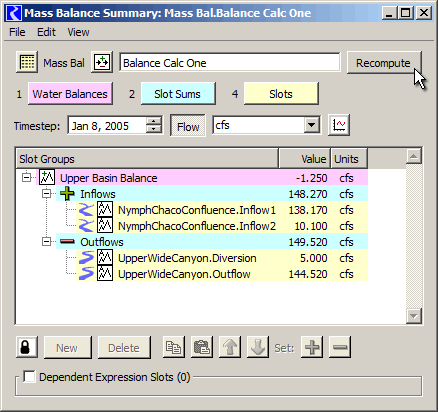Click the Balance Calc One name field
Image resolution: width=438 pixels, height=412 pixels.
point(230,63)
